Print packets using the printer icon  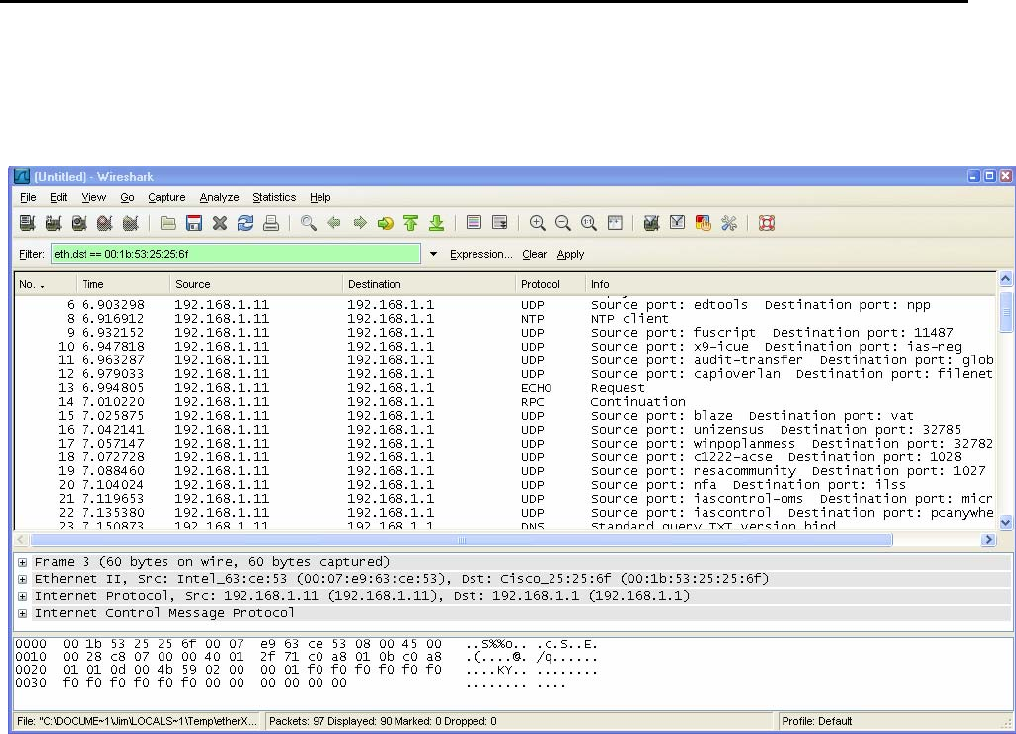(x=271, y=224)
